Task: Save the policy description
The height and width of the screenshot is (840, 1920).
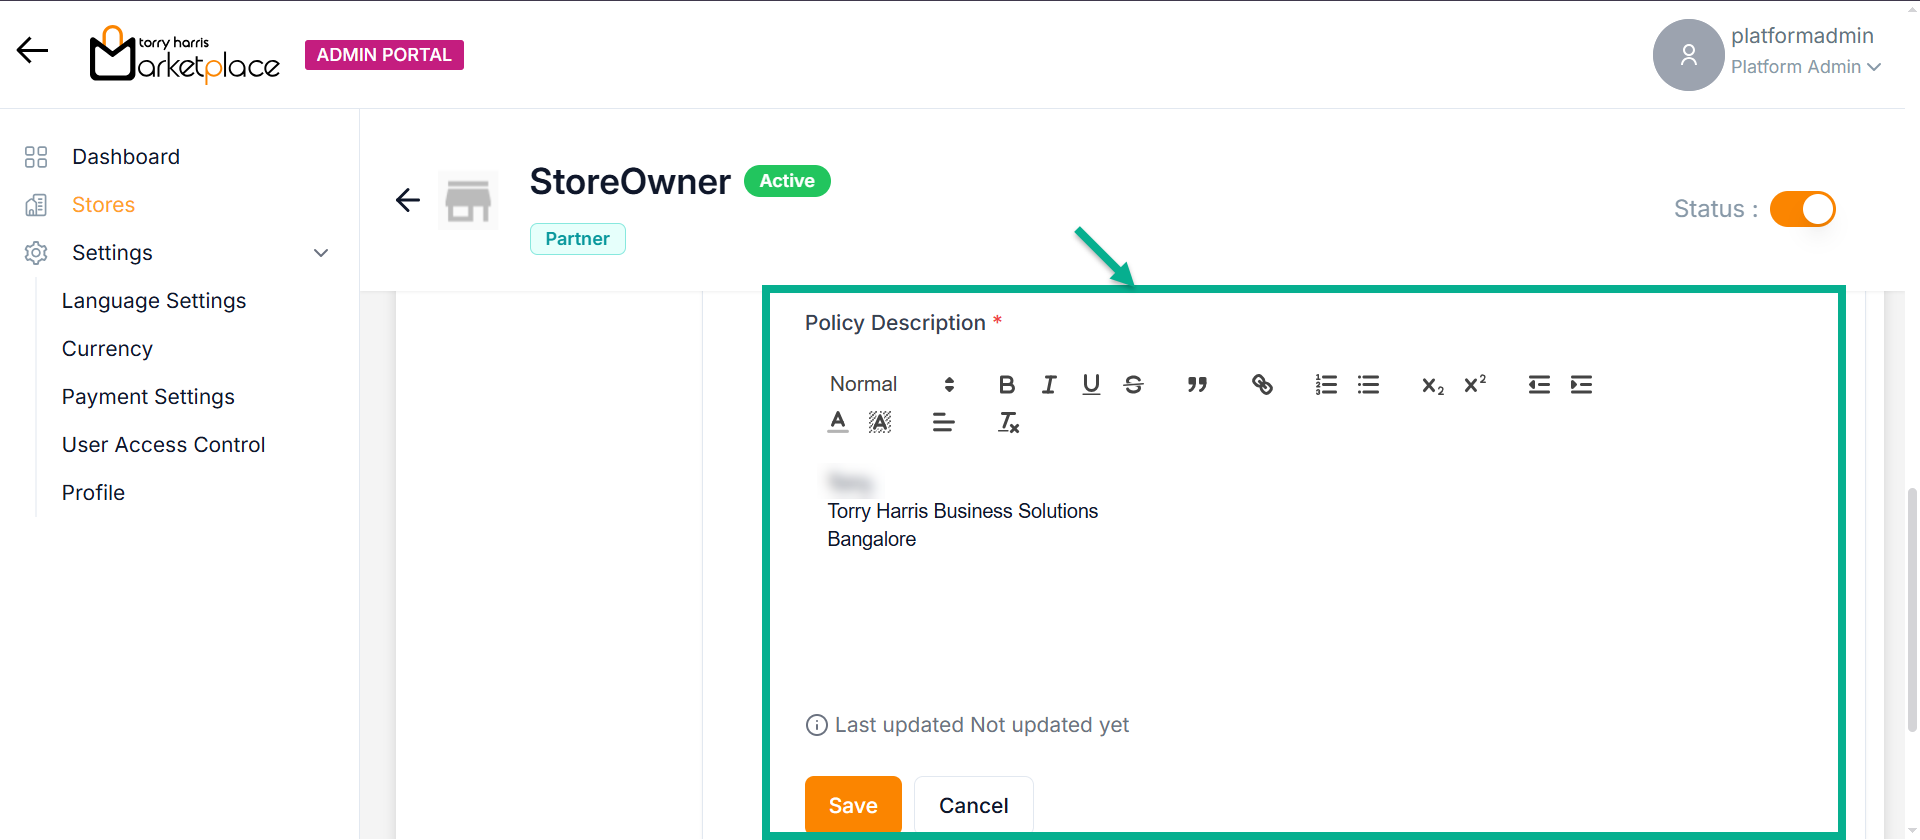Action: pyautogui.click(x=853, y=805)
